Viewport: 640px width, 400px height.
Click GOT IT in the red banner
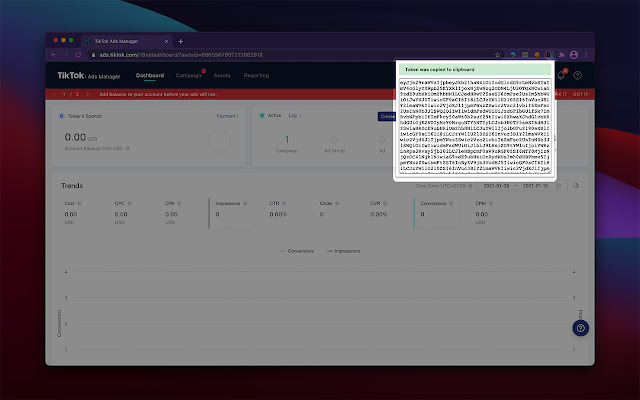point(580,94)
